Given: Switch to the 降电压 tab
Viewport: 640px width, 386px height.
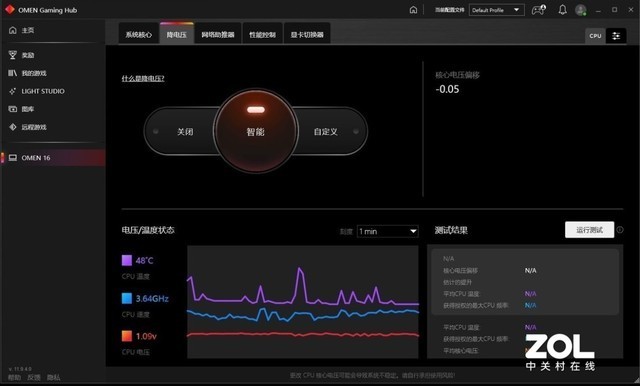Looking at the screenshot, I should click(x=177, y=34).
